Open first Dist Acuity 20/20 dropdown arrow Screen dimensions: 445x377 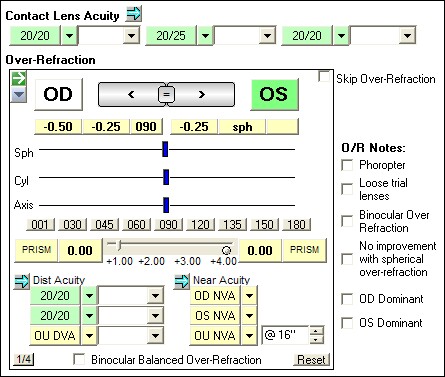click(x=89, y=296)
